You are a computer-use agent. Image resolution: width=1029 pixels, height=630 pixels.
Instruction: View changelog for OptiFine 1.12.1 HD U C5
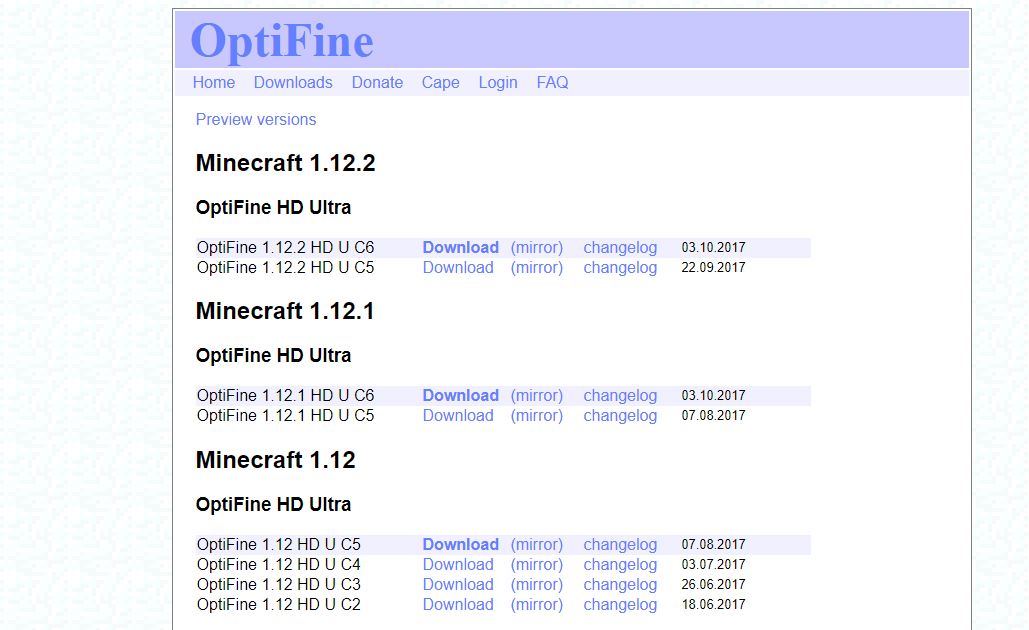[x=620, y=415]
